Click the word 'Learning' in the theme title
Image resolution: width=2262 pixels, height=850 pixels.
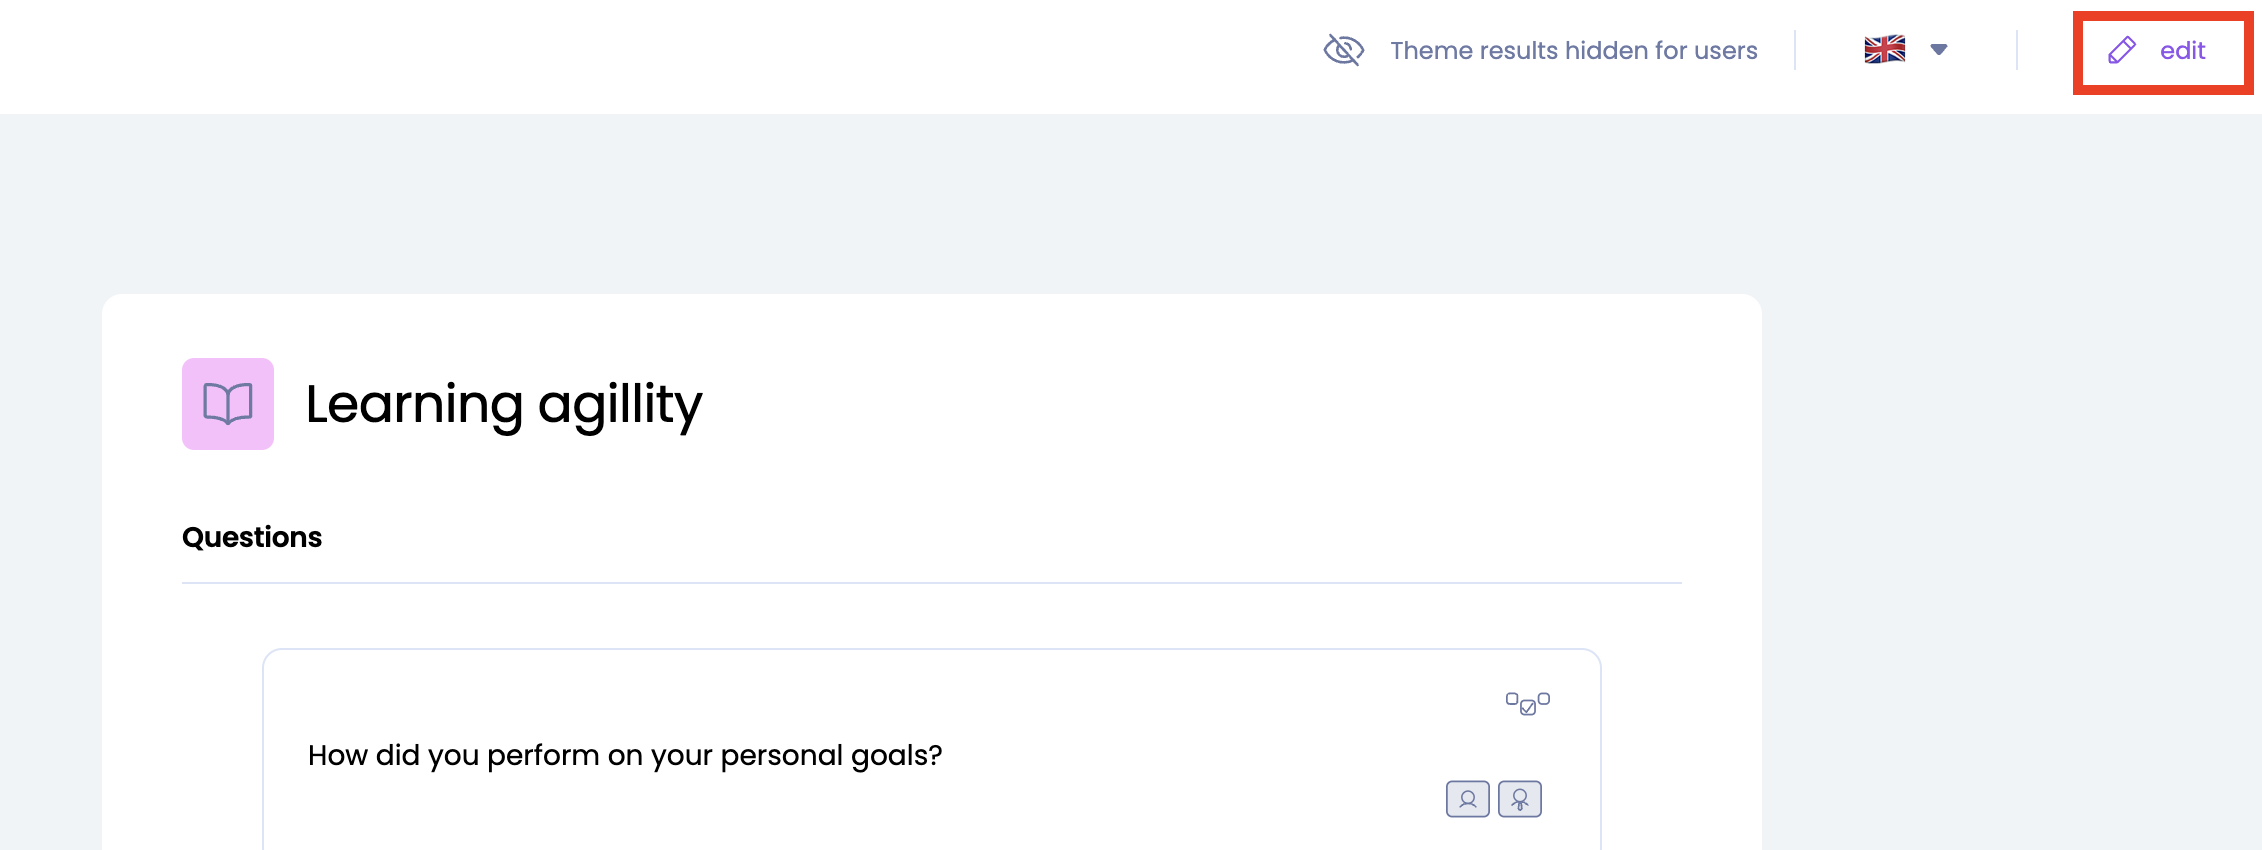pyautogui.click(x=414, y=405)
